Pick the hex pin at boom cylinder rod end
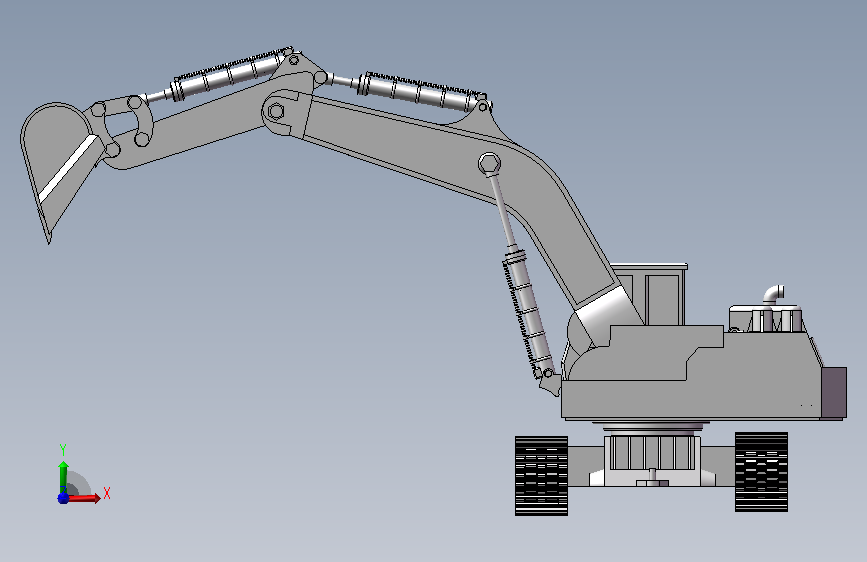This screenshot has height=562, width=867. [x=489, y=164]
